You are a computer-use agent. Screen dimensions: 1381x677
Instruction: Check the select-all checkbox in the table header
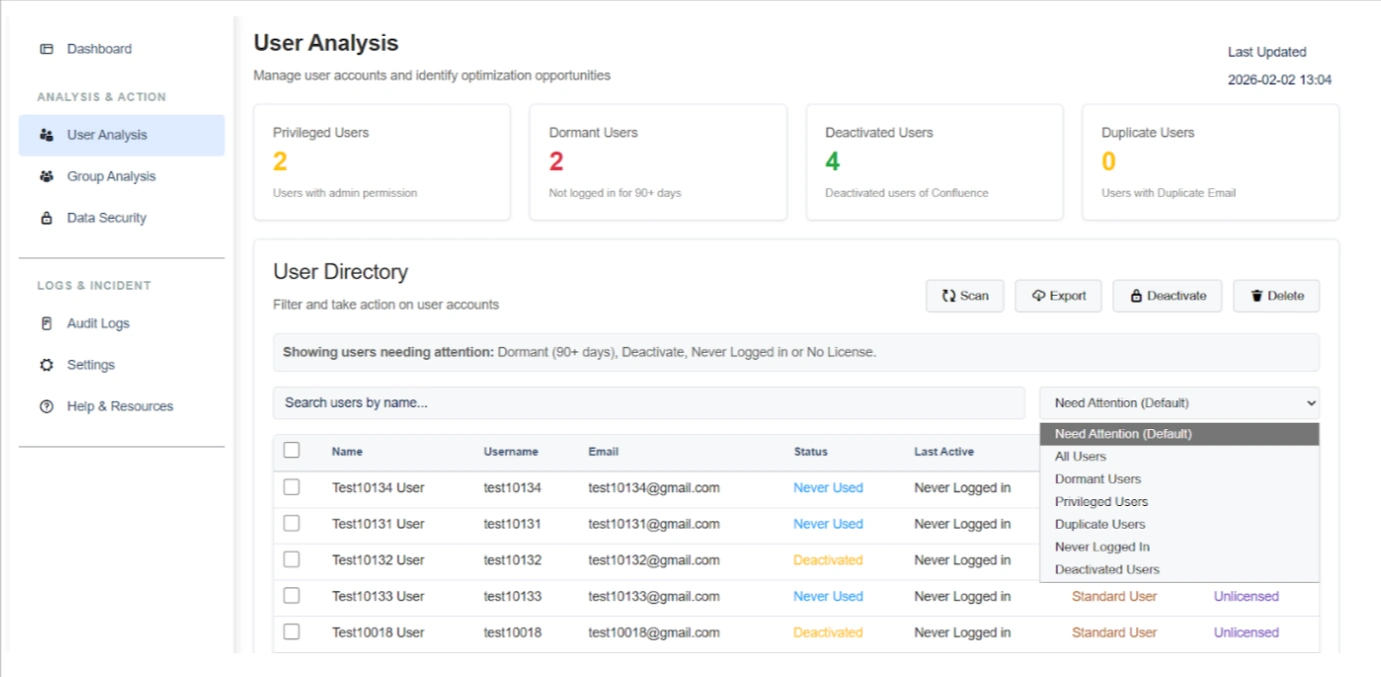[x=291, y=451]
